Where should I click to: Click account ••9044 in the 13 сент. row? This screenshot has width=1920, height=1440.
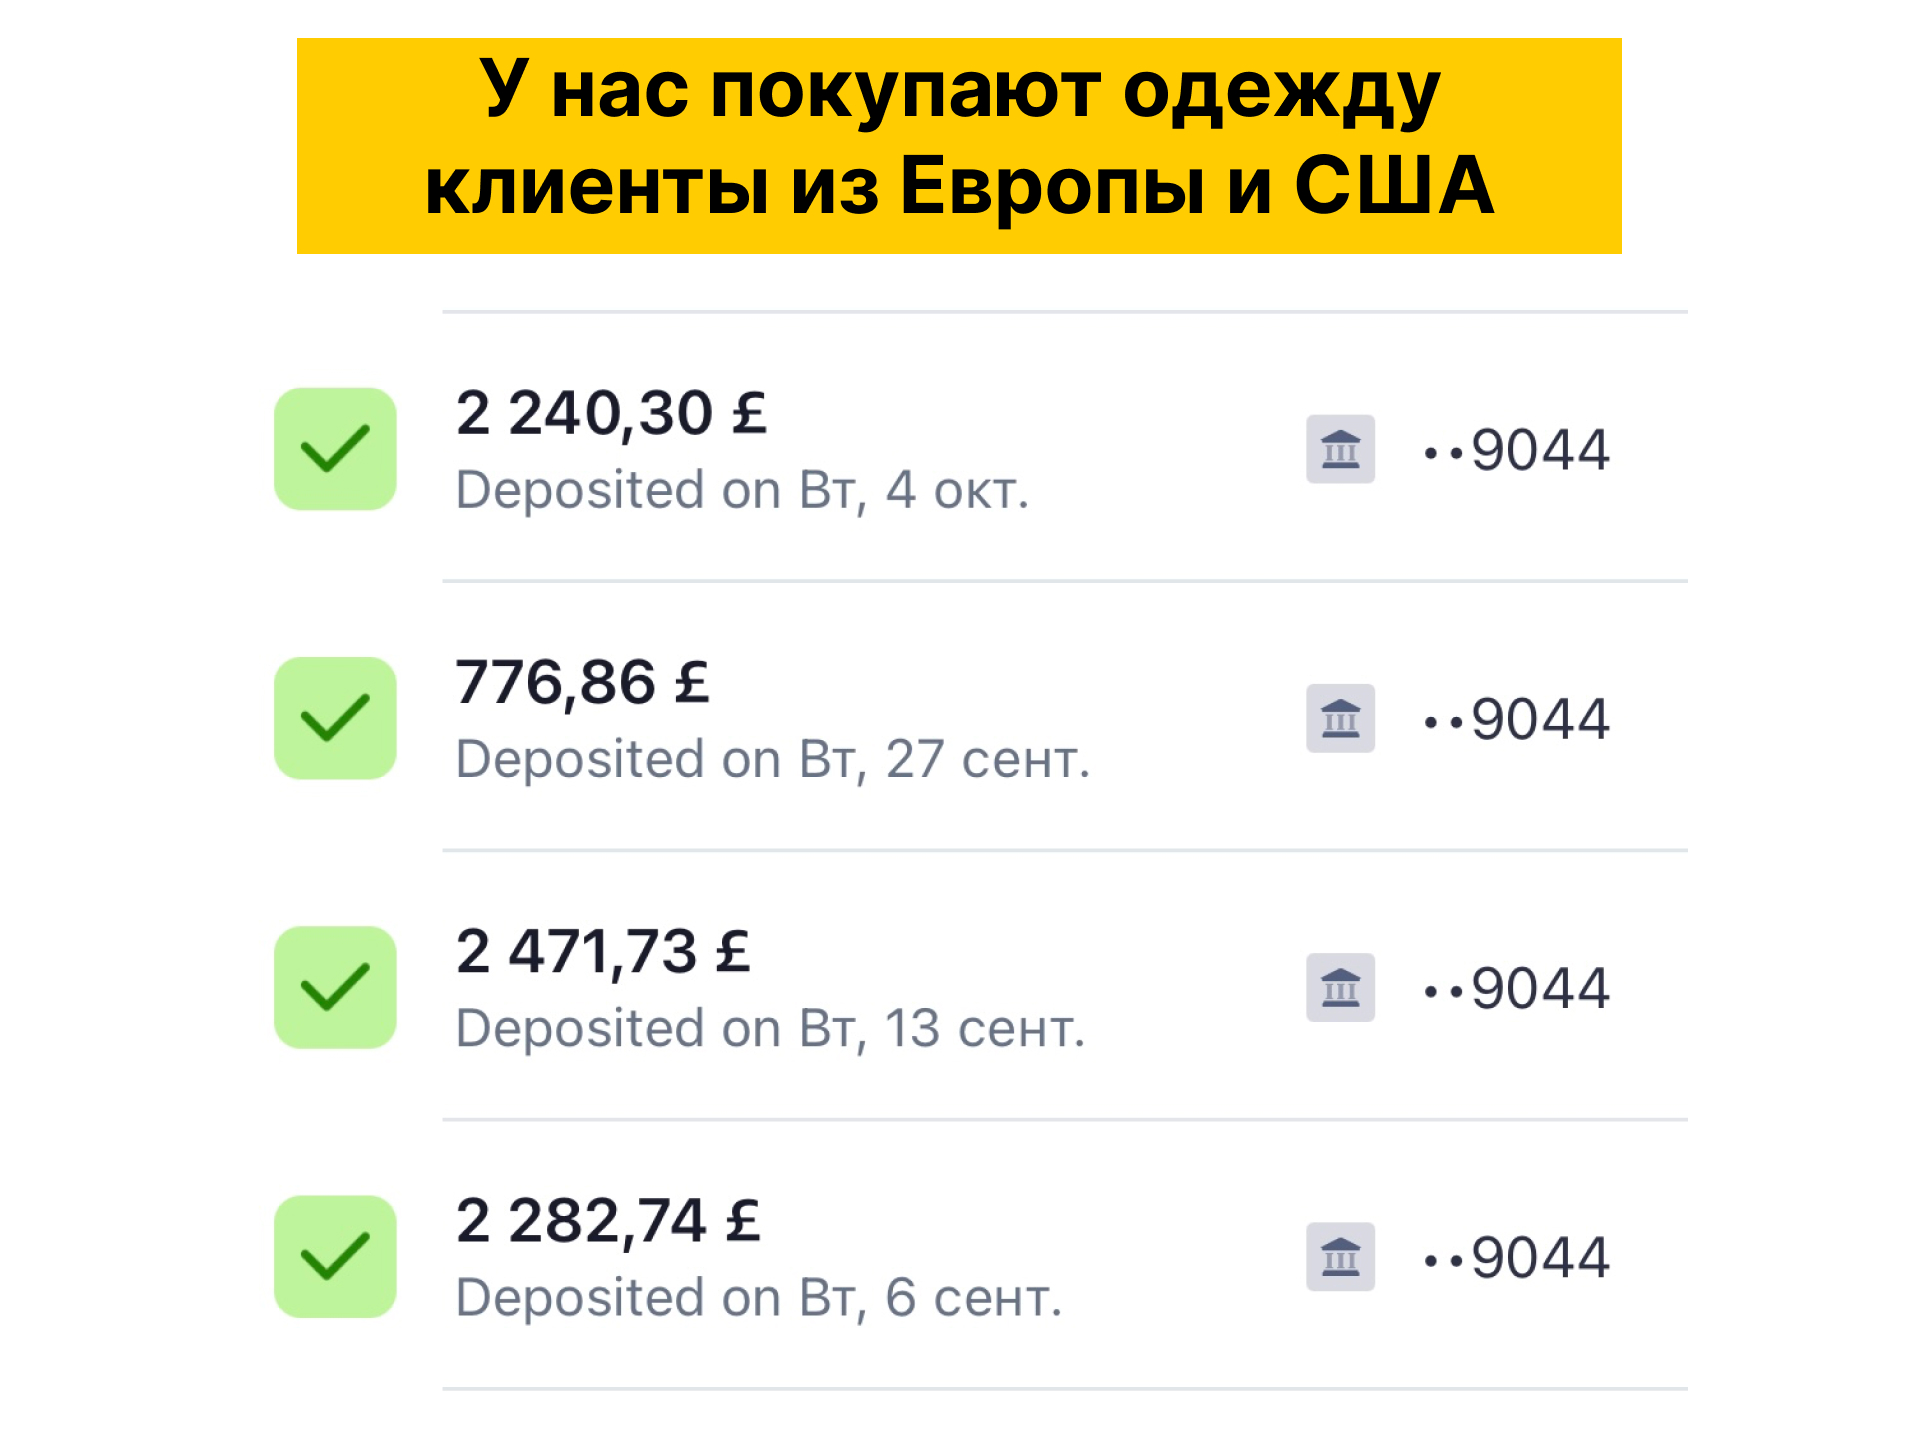[1516, 987]
